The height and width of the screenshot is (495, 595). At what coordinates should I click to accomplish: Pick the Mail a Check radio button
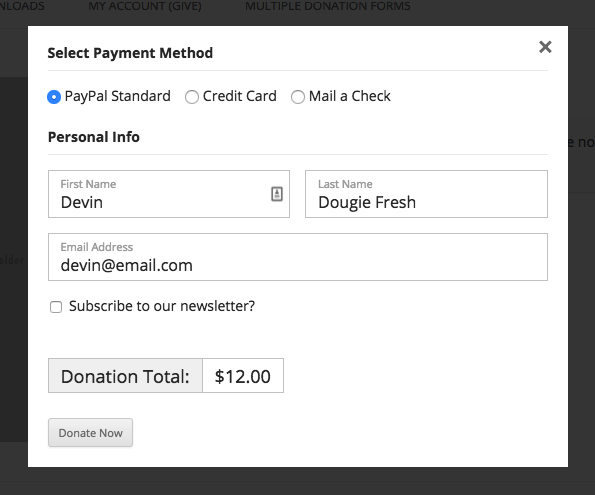click(x=298, y=97)
